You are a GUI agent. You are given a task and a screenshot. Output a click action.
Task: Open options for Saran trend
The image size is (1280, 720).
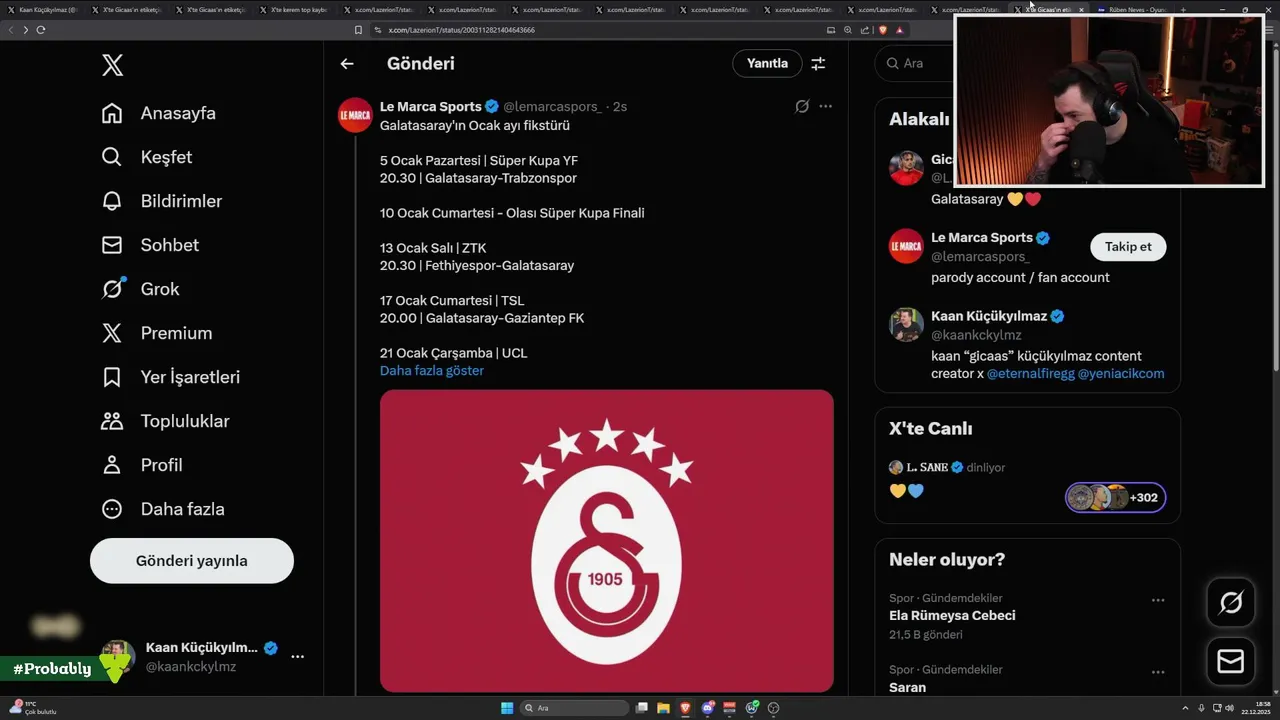click(x=1158, y=672)
